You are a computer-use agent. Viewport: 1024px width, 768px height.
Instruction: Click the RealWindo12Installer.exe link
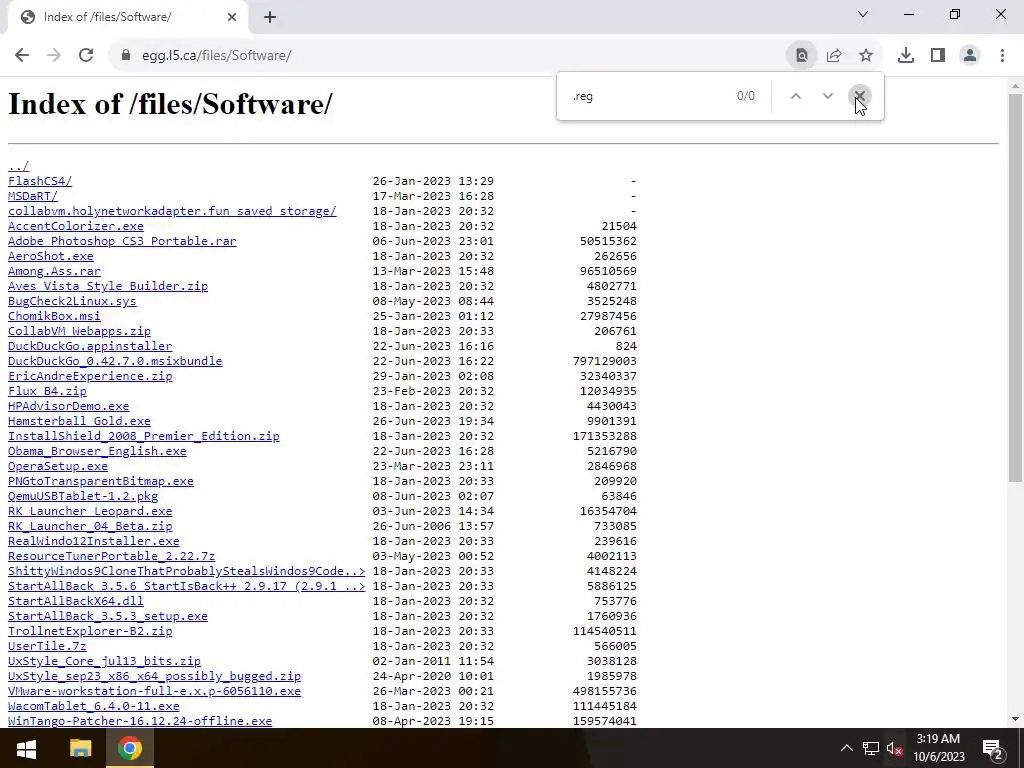[x=93, y=541]
